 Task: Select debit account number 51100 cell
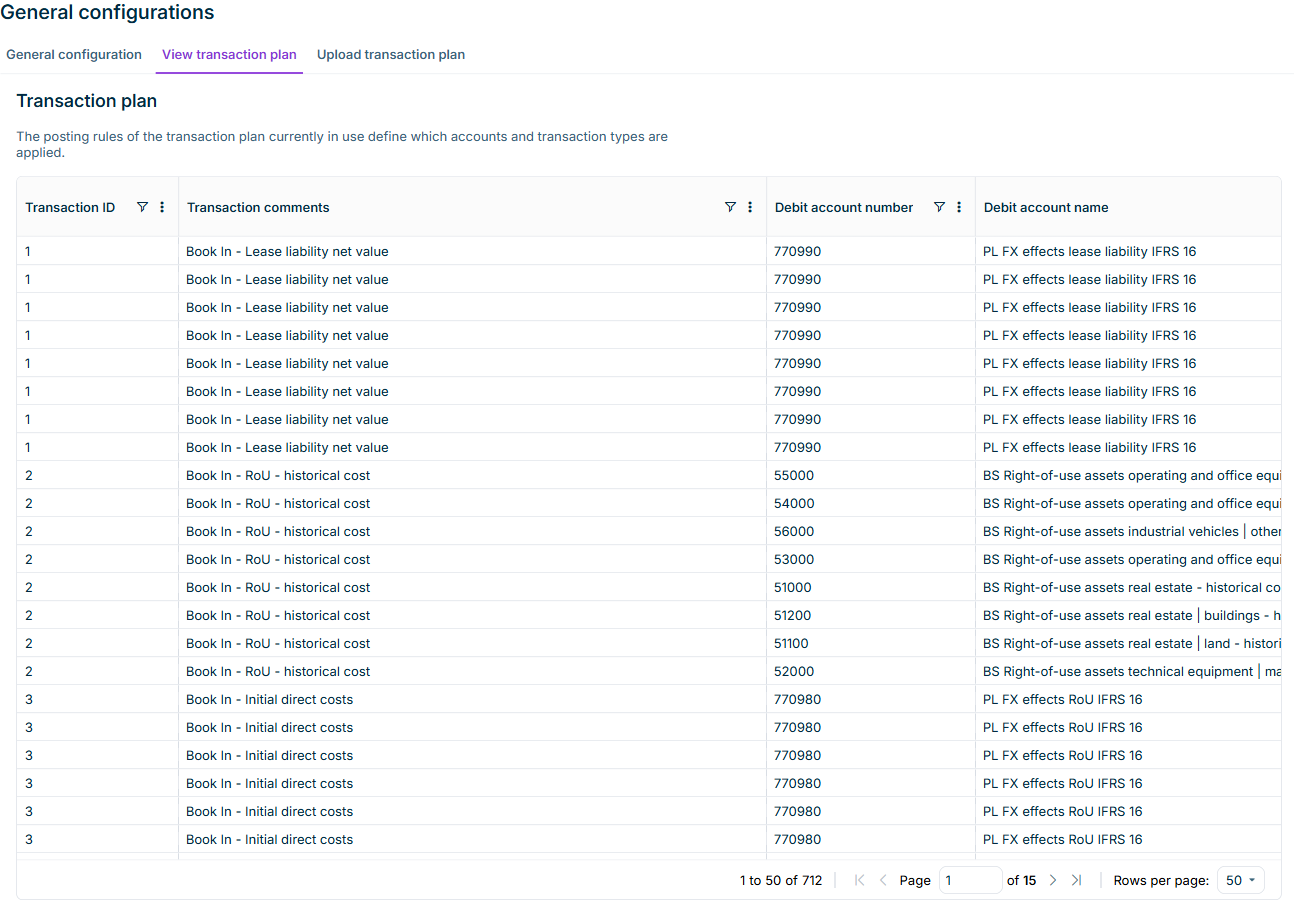871,643
